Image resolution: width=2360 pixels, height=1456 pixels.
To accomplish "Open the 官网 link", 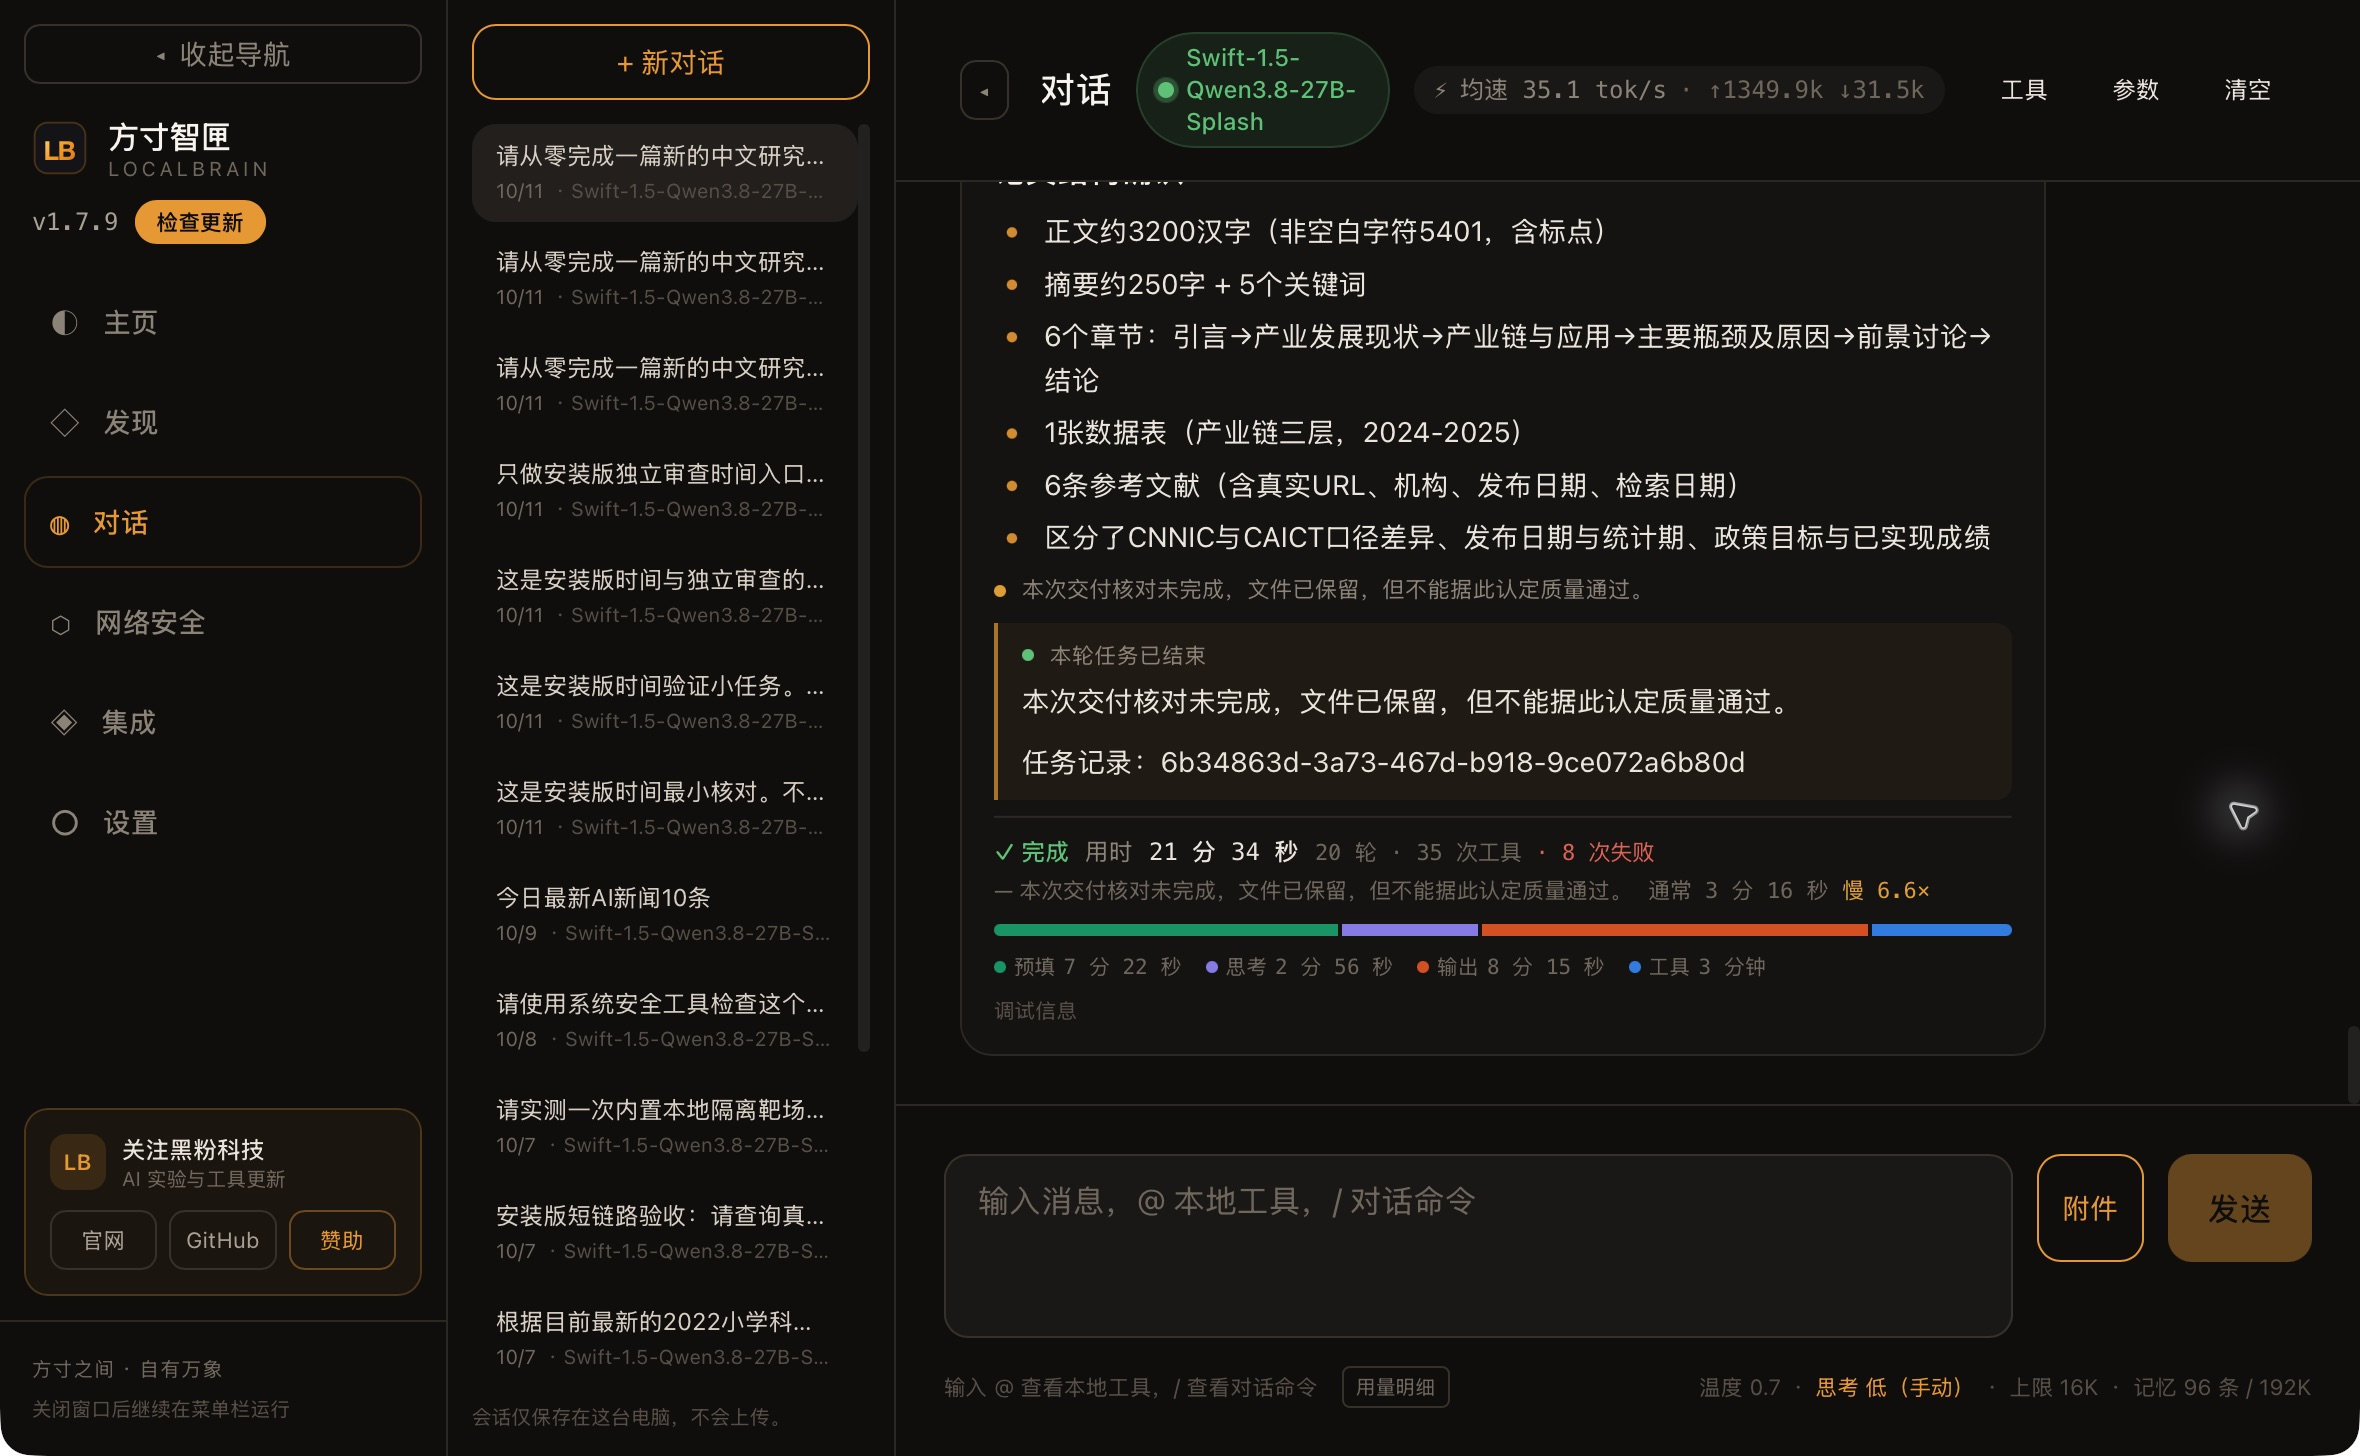I will pos(103,1240).
